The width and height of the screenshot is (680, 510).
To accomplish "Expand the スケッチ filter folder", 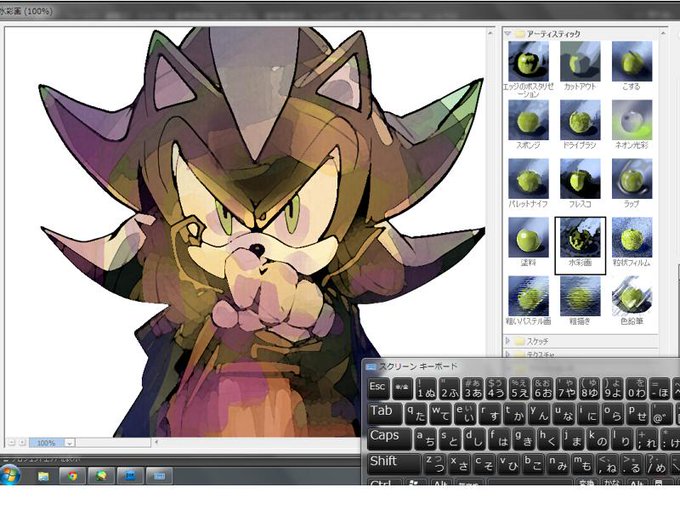I will pos(508,341).
